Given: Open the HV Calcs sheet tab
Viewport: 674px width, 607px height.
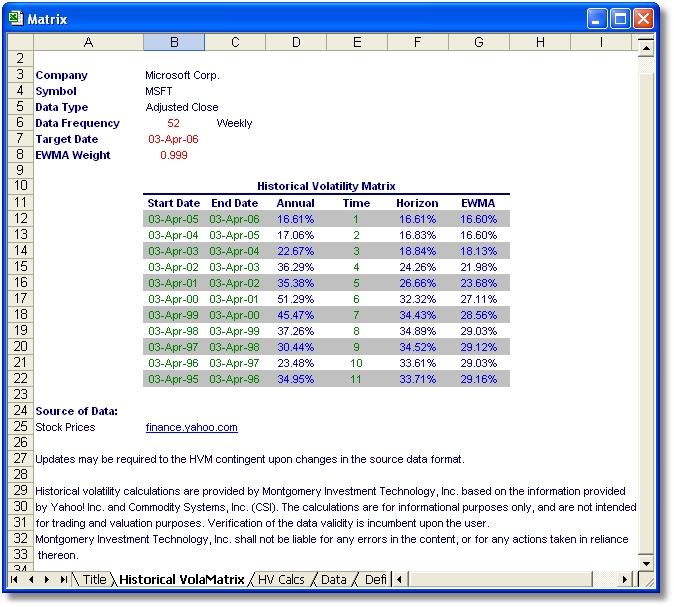Looking at the screenshot, I should click(x=281, y=579).
